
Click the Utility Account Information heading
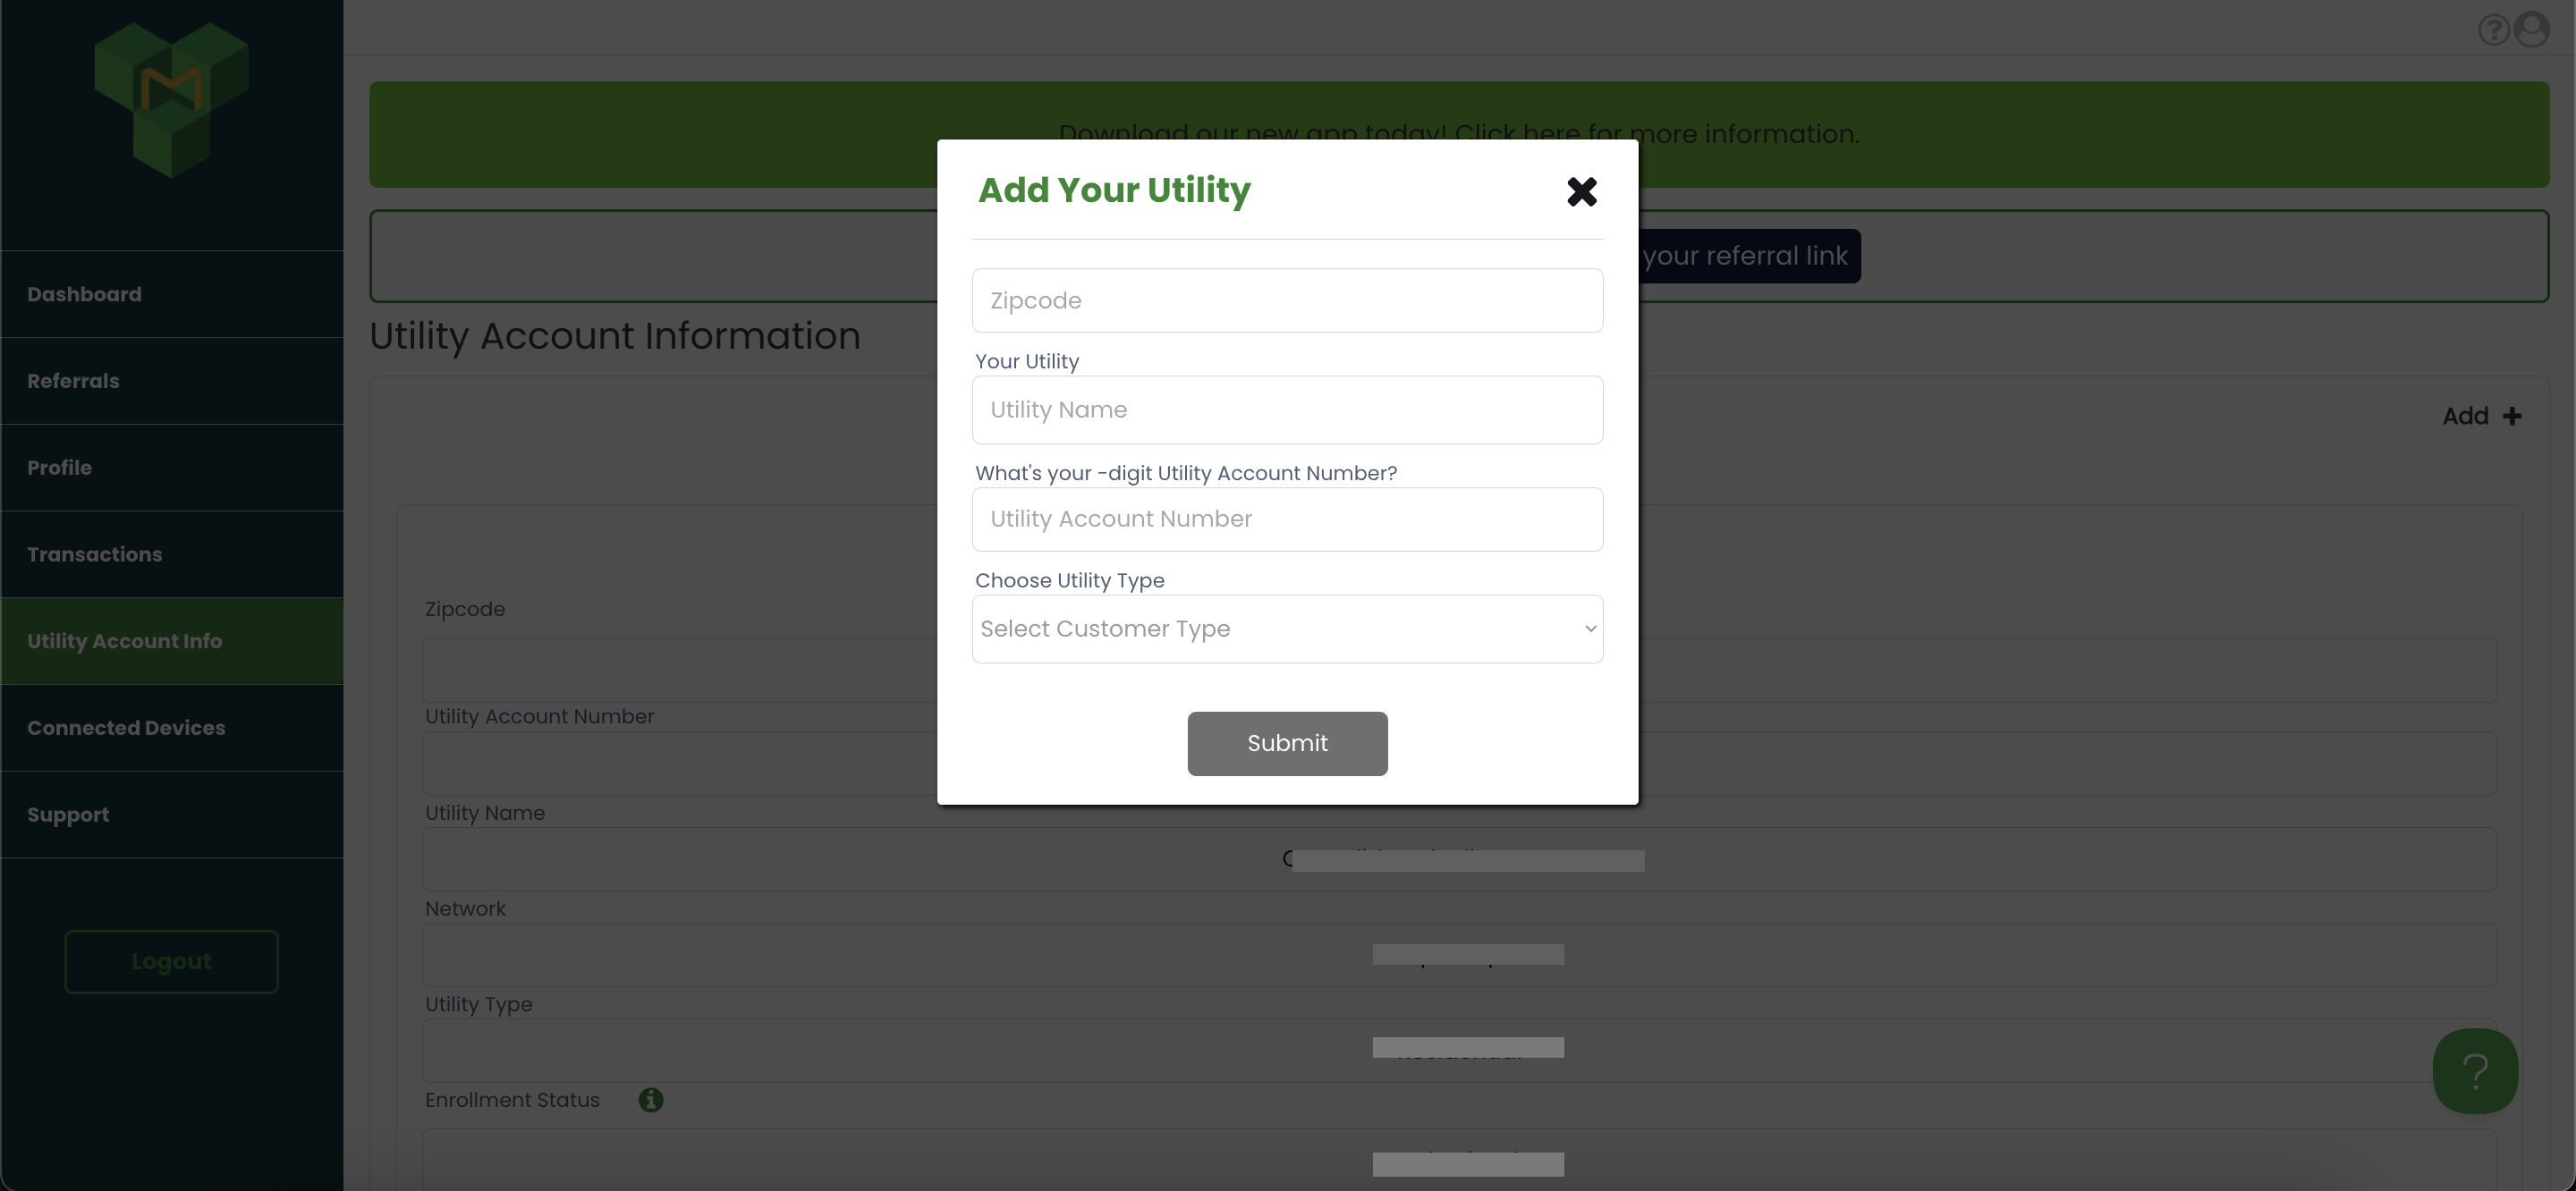614,336
